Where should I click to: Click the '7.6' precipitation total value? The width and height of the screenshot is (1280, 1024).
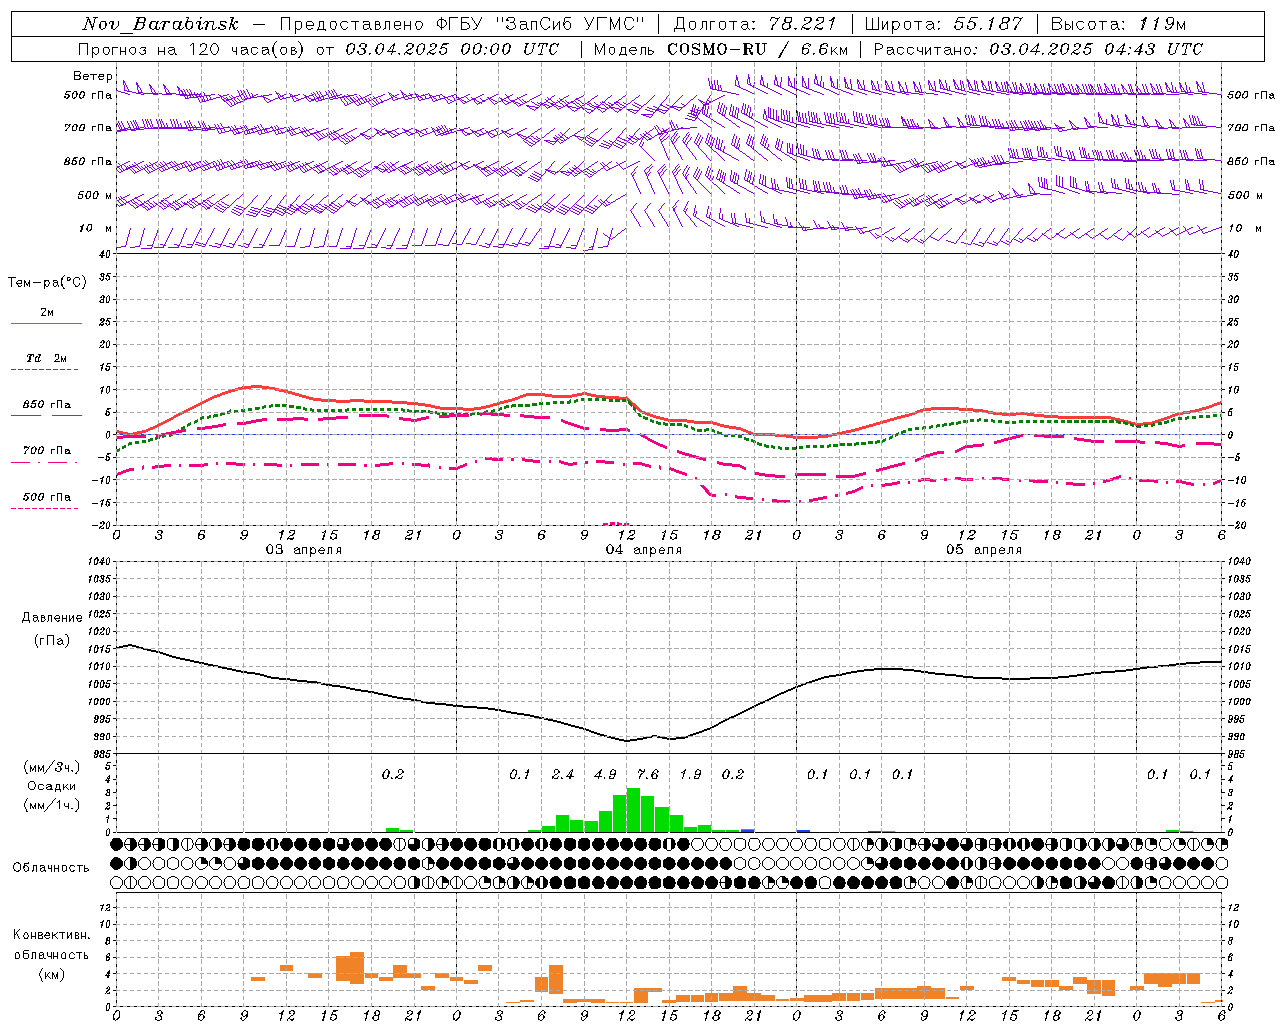tap(648, 775)
